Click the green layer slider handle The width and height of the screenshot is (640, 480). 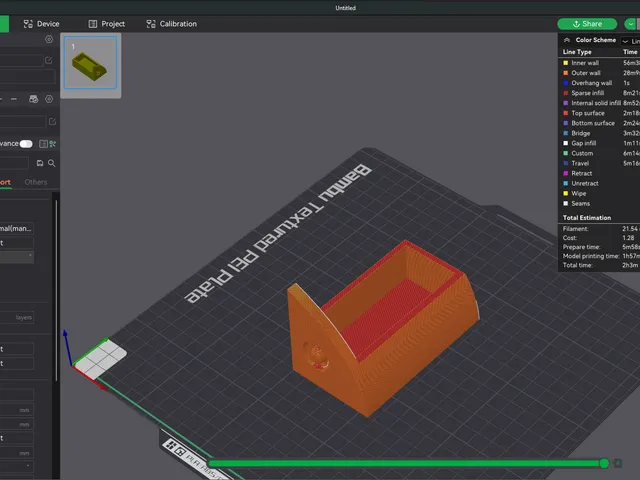(x=604, y=463)
